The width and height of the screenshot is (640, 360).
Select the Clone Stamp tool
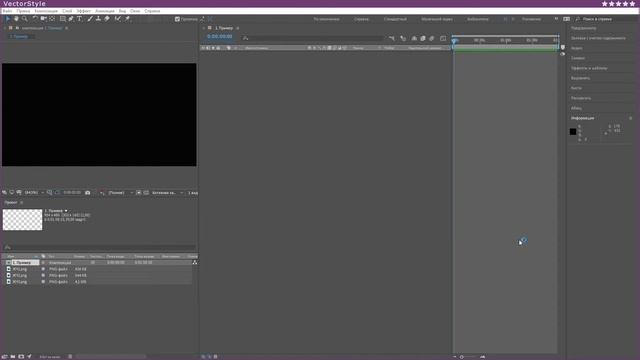click(x=98, y=19)
